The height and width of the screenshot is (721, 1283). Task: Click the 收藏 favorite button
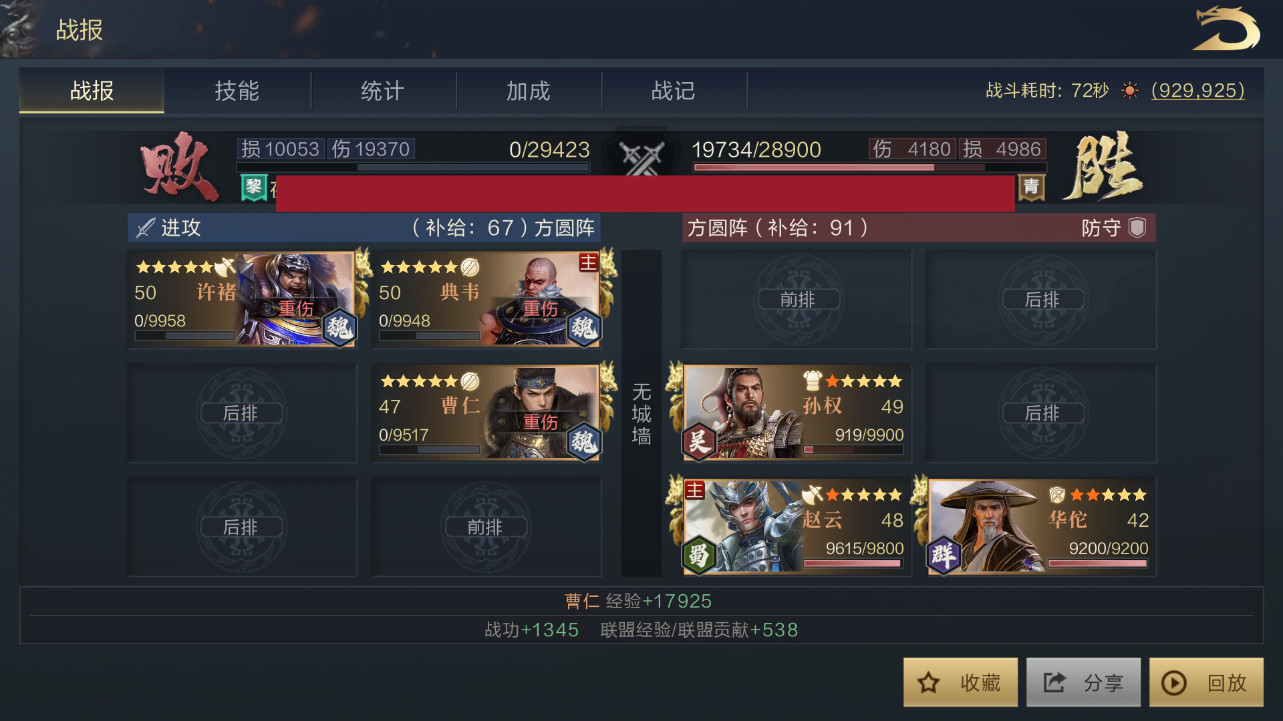(961, 682)
